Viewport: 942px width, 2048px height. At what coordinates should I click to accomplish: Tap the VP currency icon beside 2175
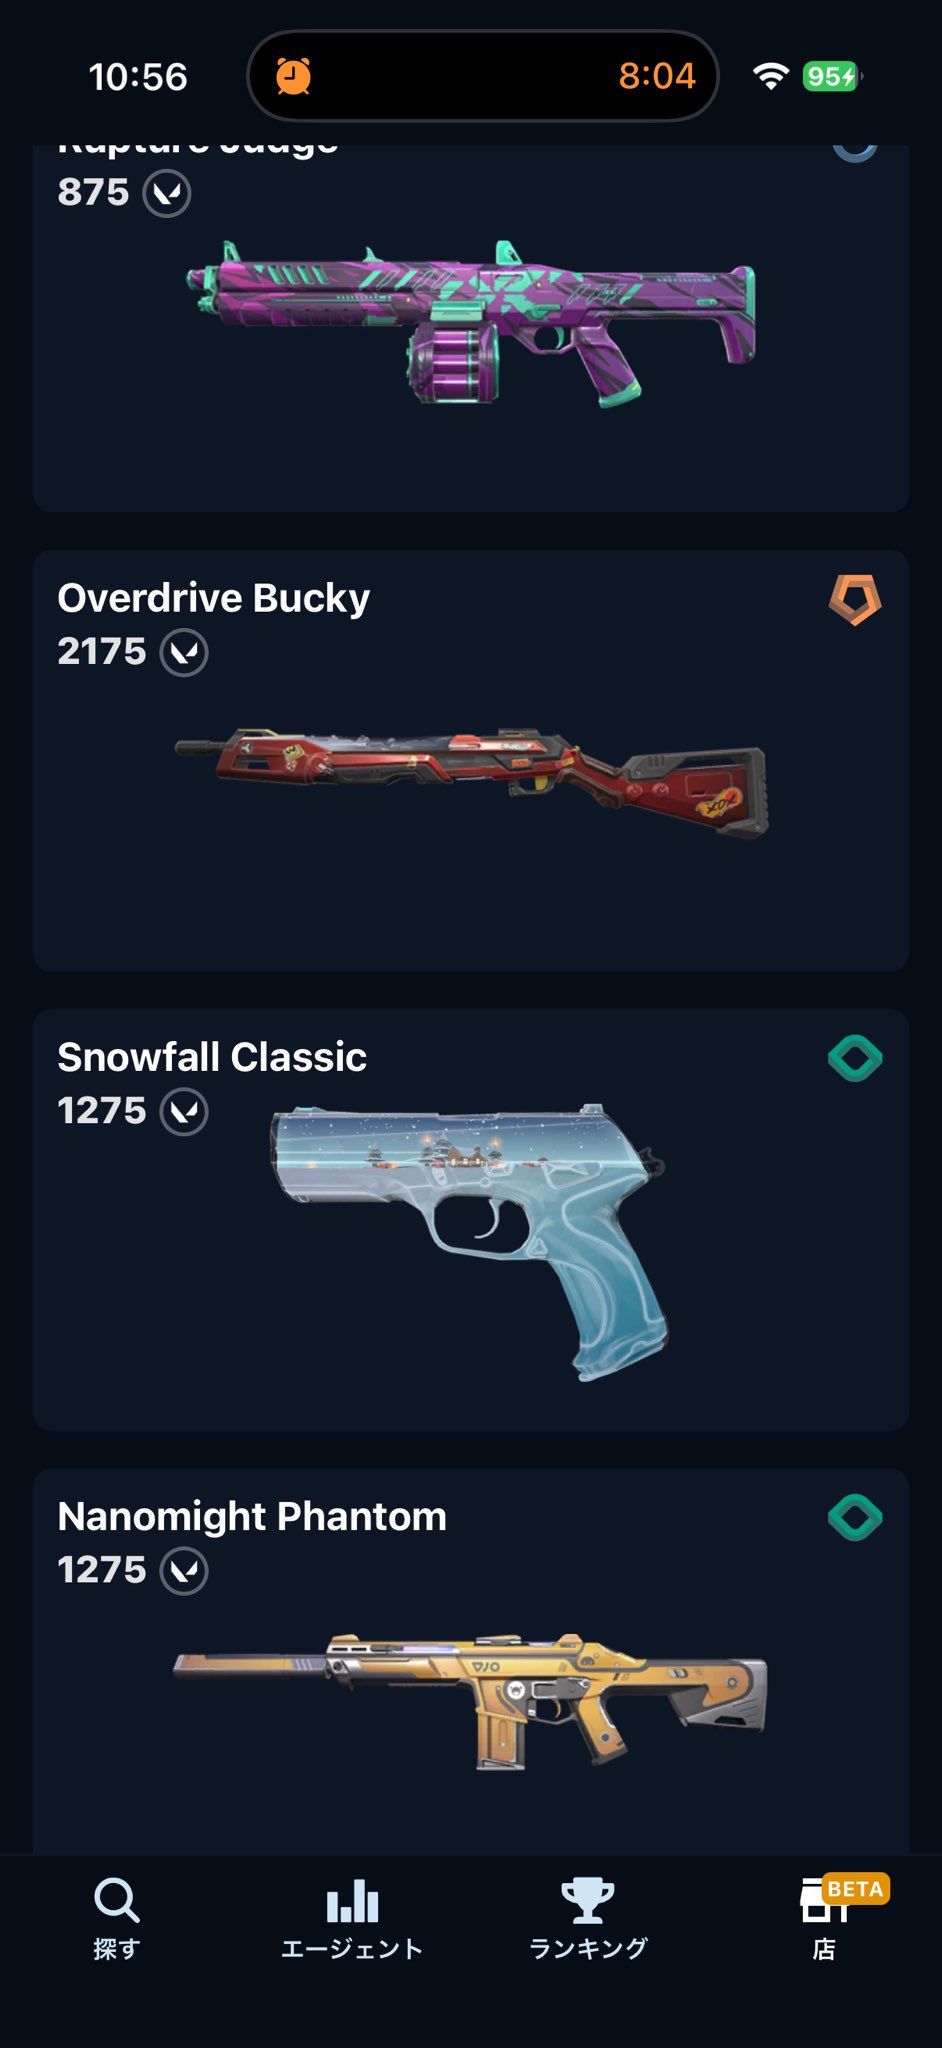[x=184, y=652]
